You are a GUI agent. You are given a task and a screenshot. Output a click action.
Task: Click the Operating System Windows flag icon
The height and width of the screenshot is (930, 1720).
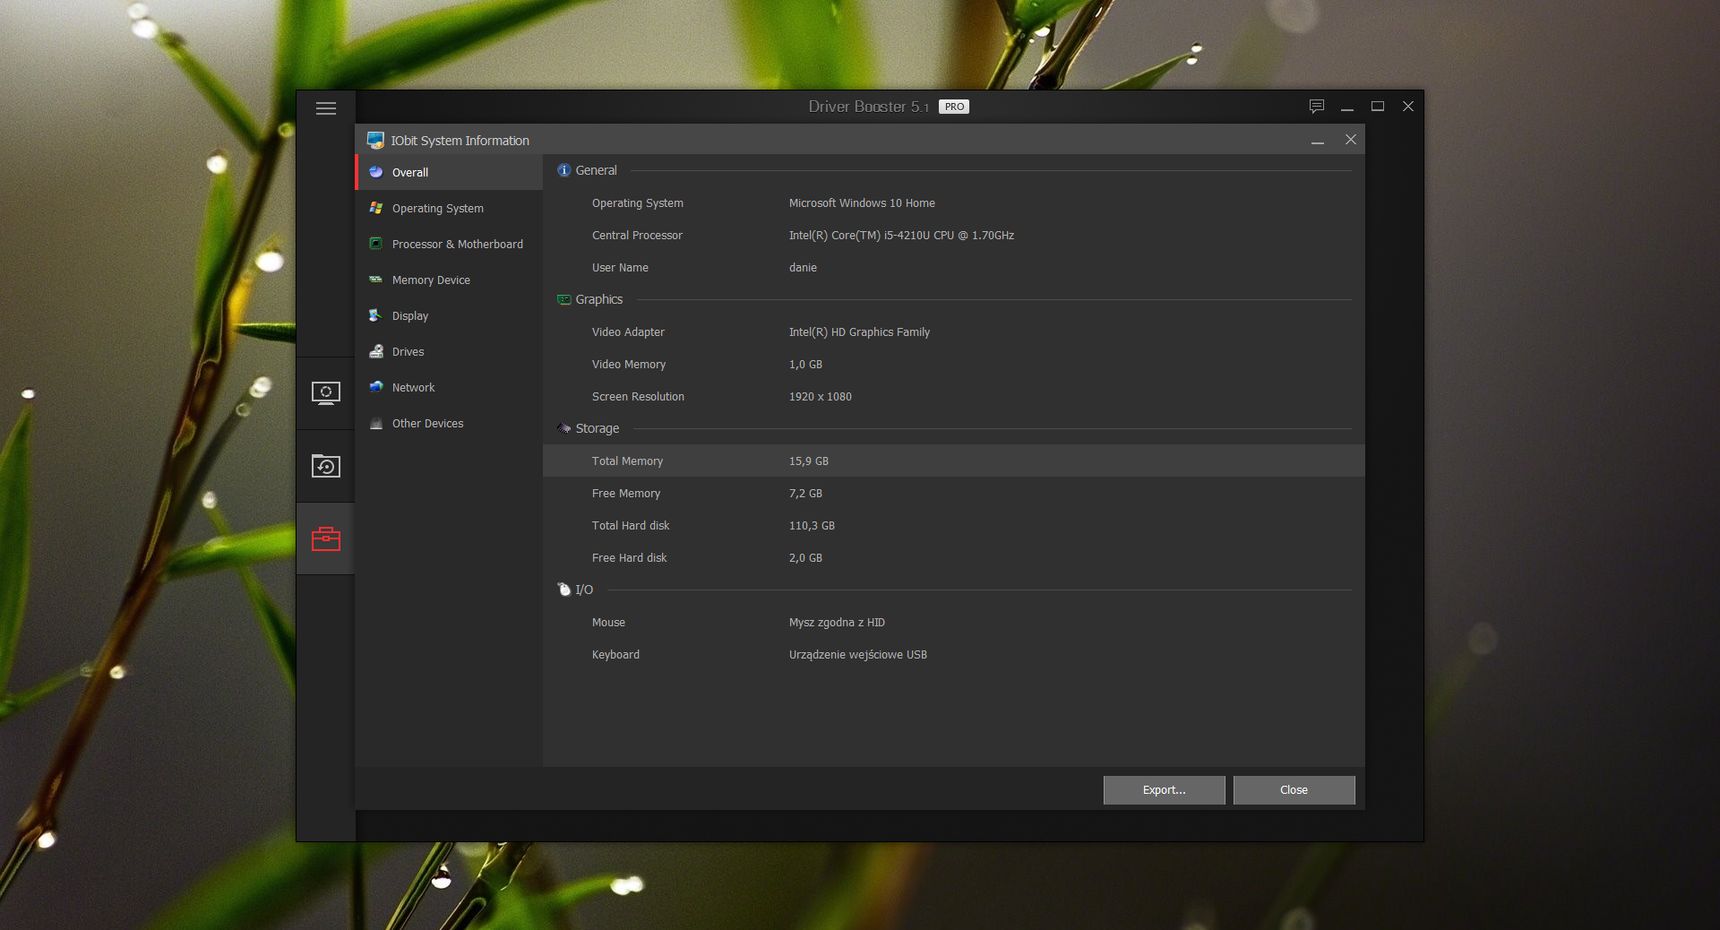(x=376, y=208)
